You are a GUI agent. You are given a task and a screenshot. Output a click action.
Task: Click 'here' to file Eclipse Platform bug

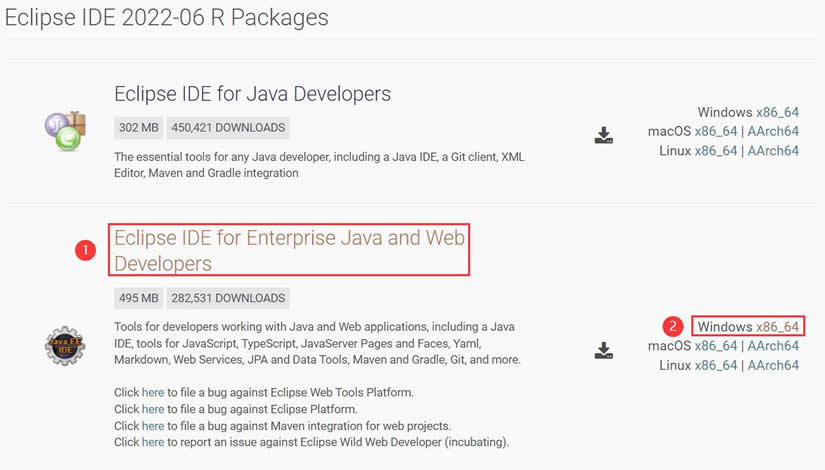153,409
